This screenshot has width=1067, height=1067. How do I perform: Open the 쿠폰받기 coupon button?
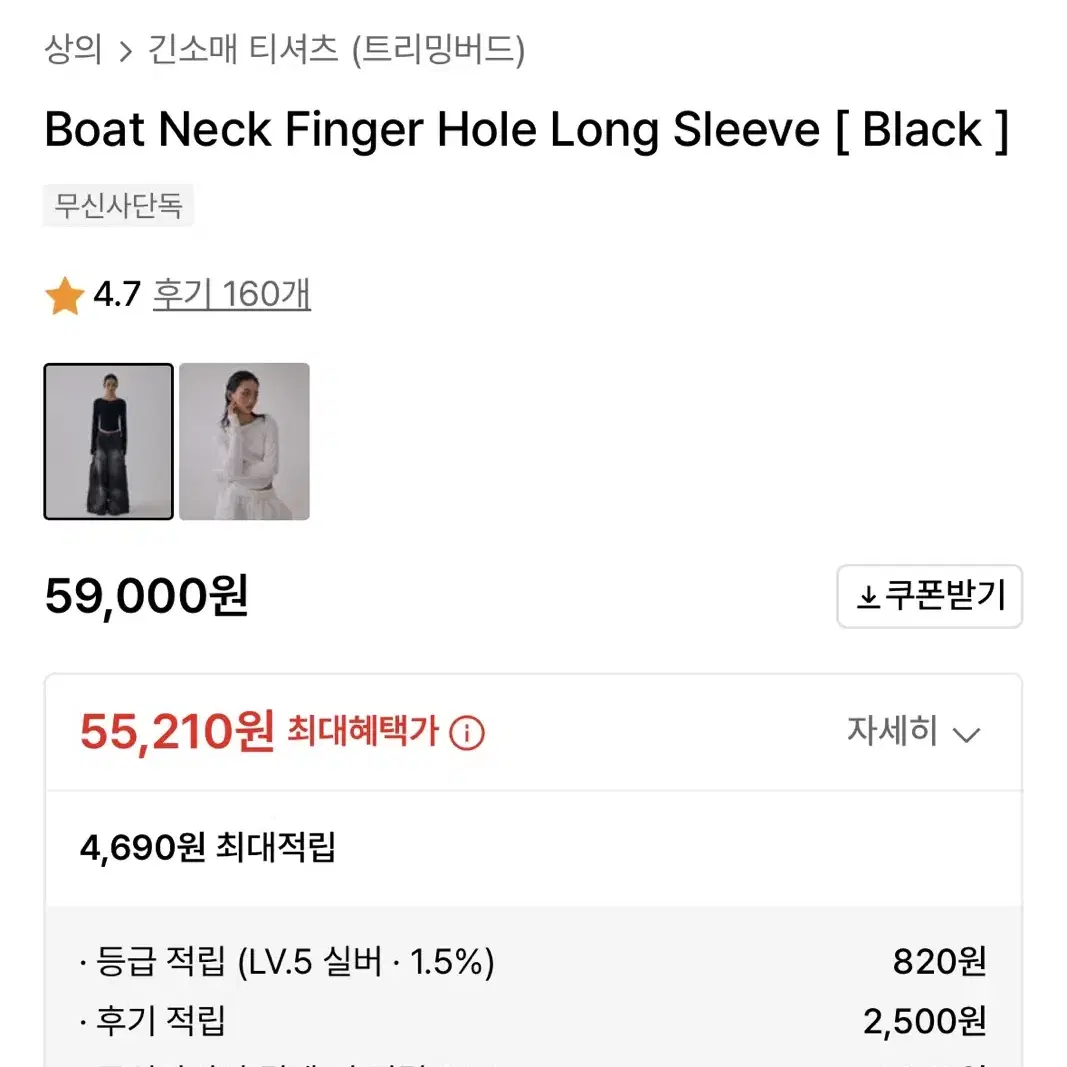pyautogui.click(x=930, y=596)
